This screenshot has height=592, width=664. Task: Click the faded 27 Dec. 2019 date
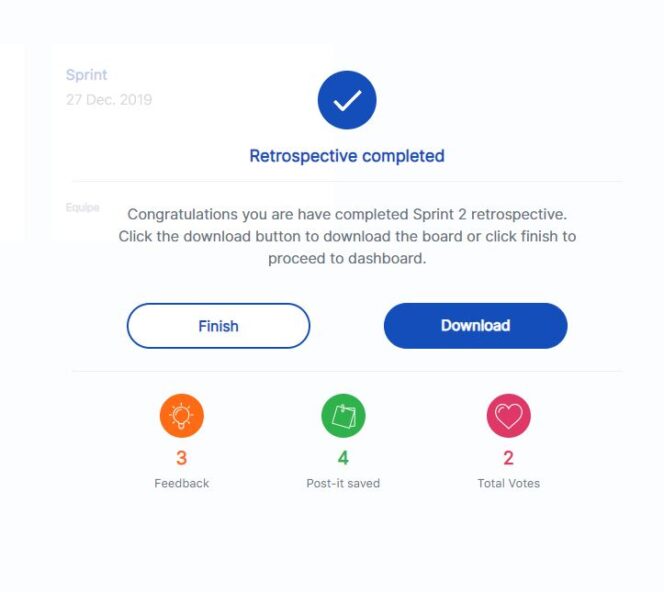(109, 100)
